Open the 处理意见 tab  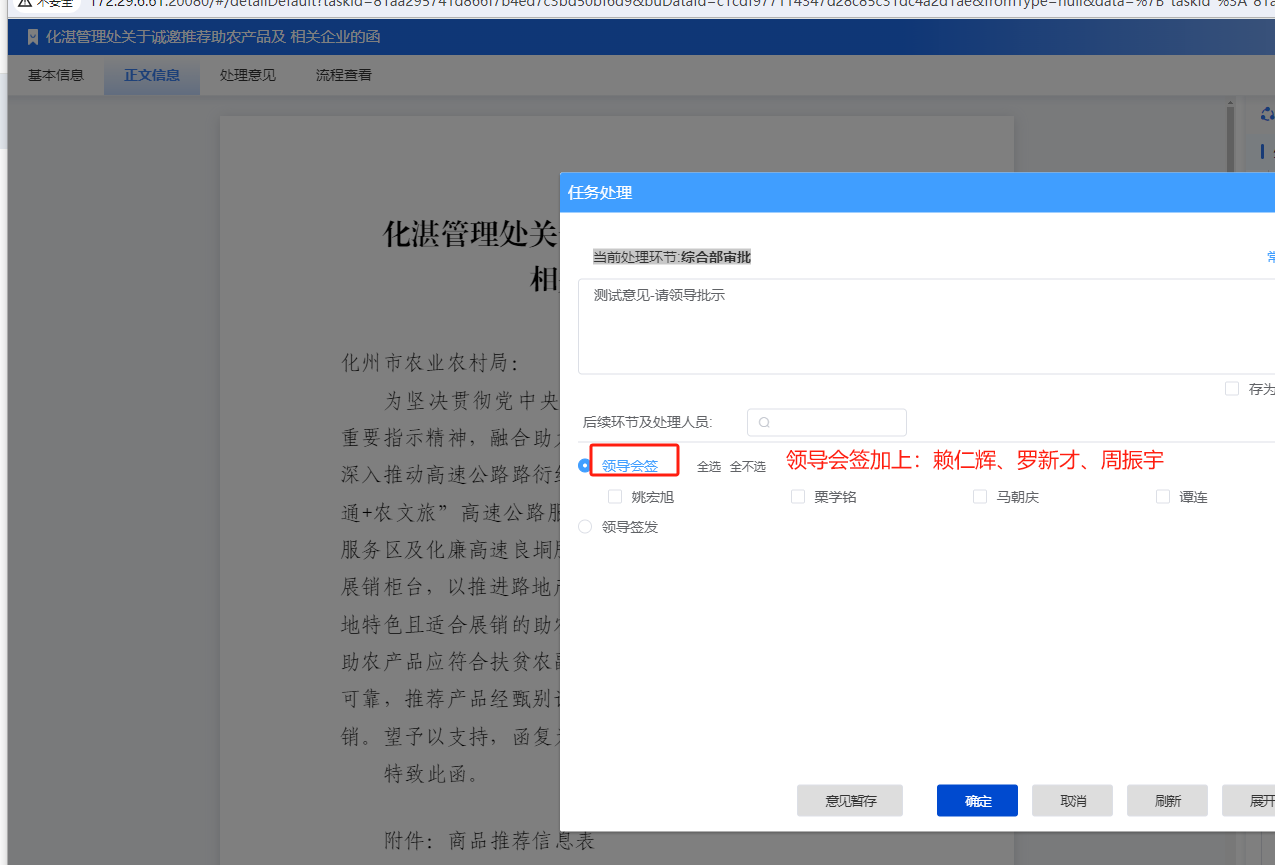248,75
